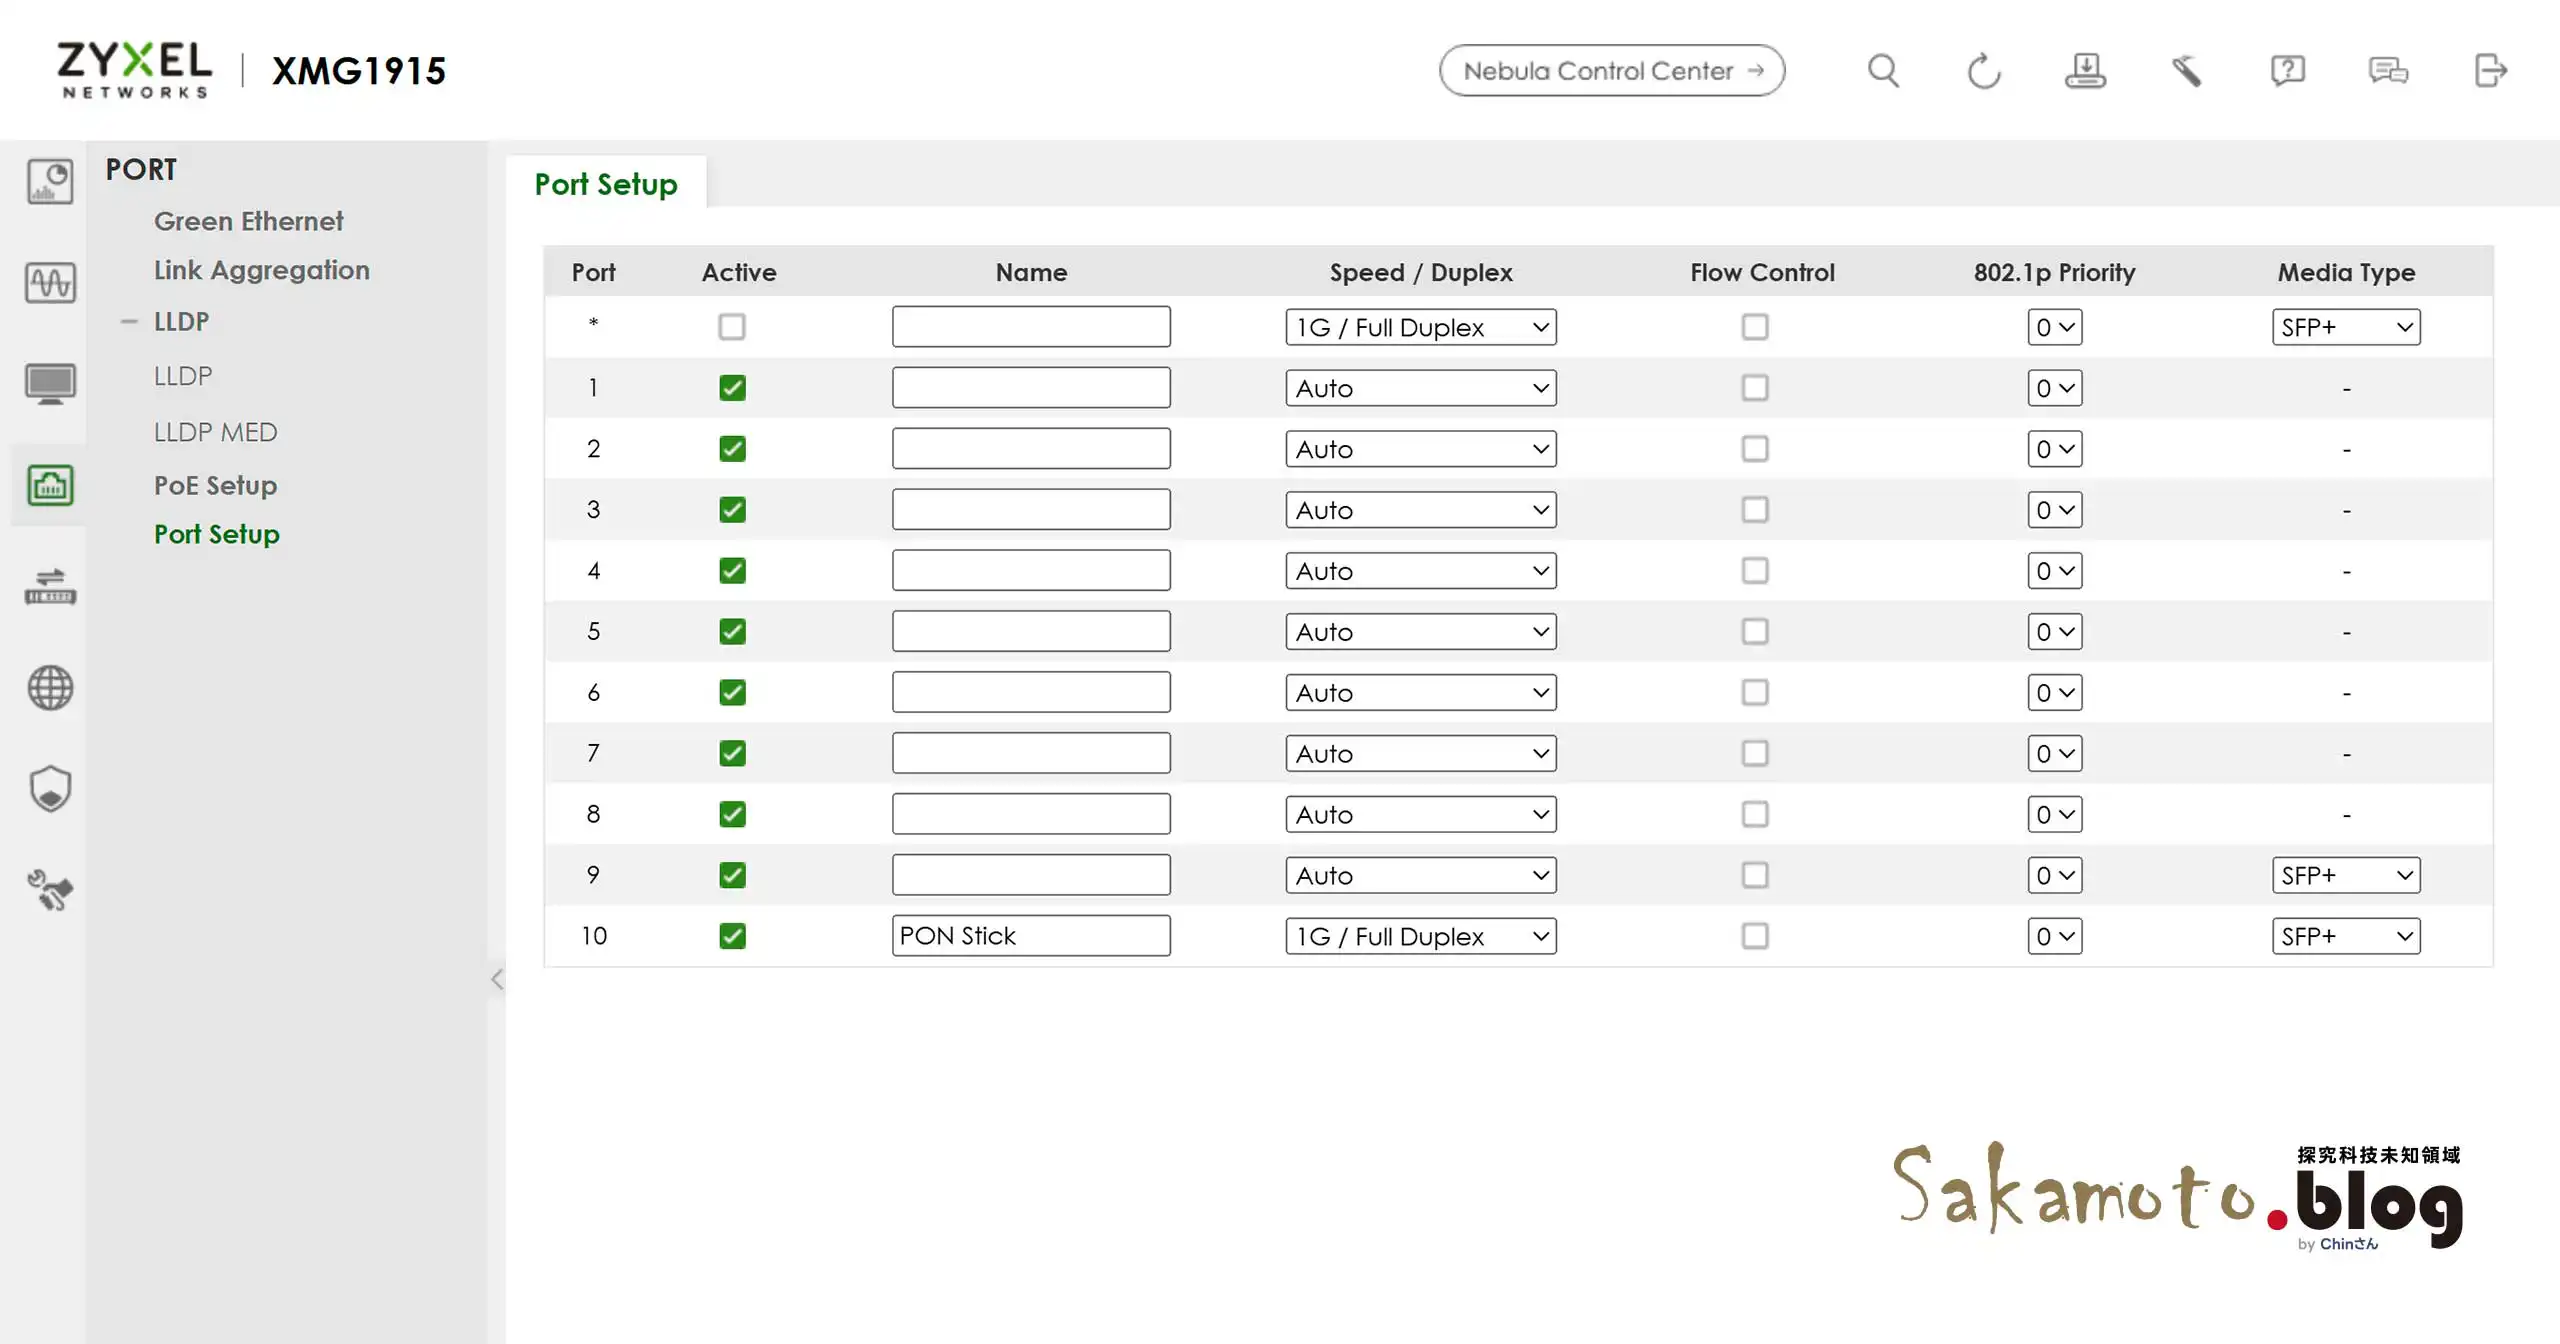Select the Port Setup tab

tap(606, 184)
